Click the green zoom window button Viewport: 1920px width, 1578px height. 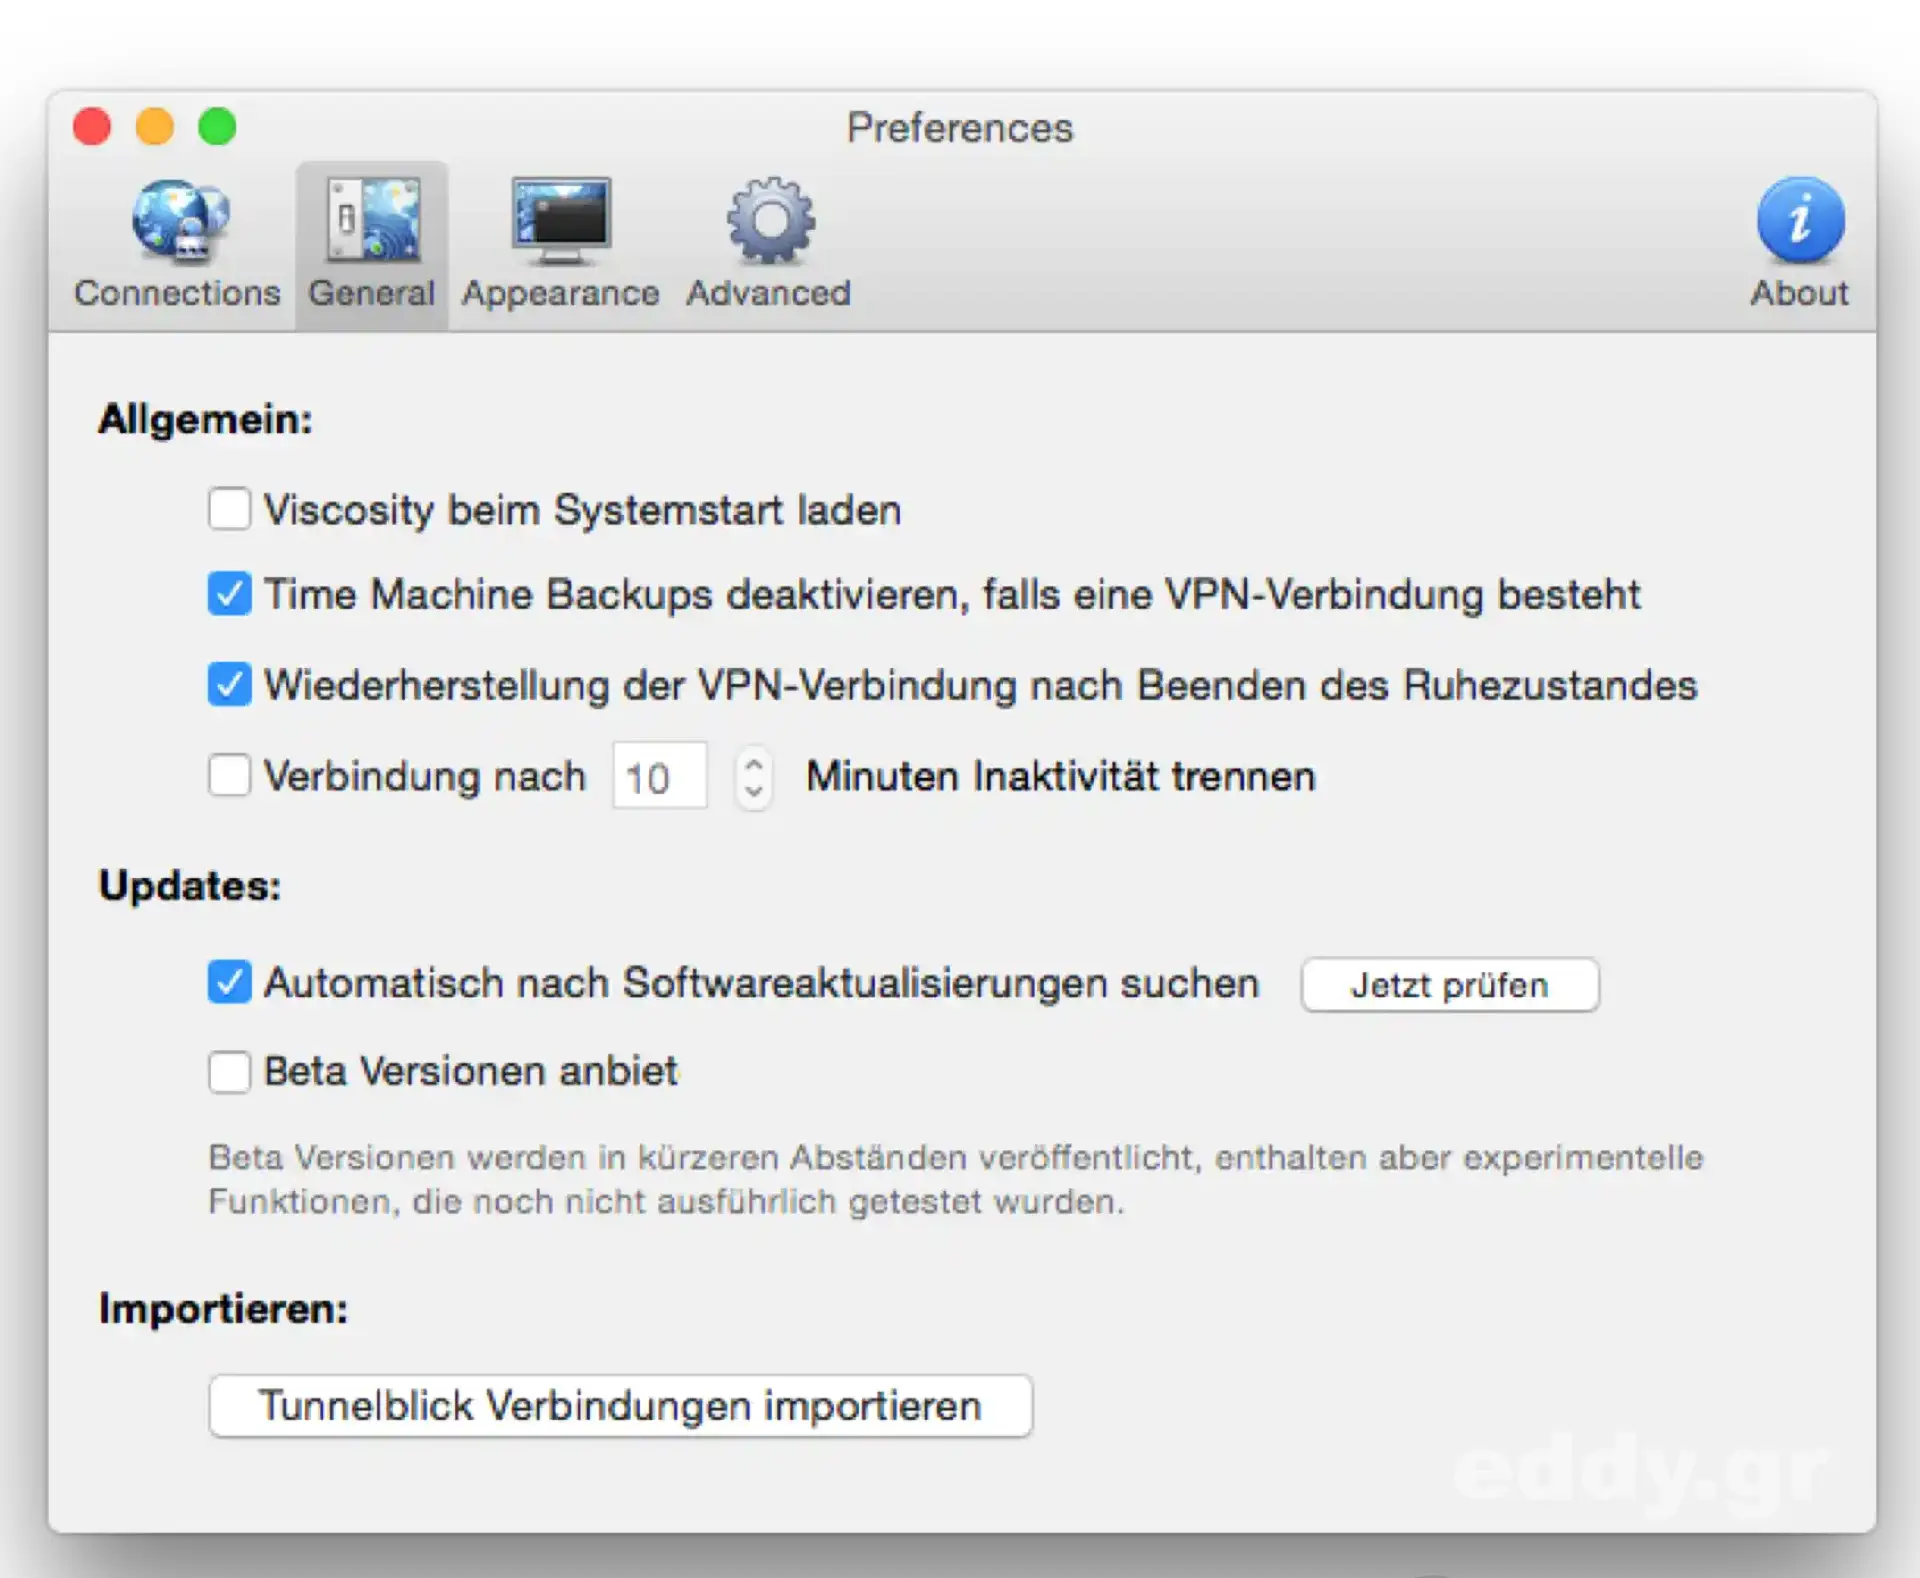pyautogui.click(x=217, y=127)
